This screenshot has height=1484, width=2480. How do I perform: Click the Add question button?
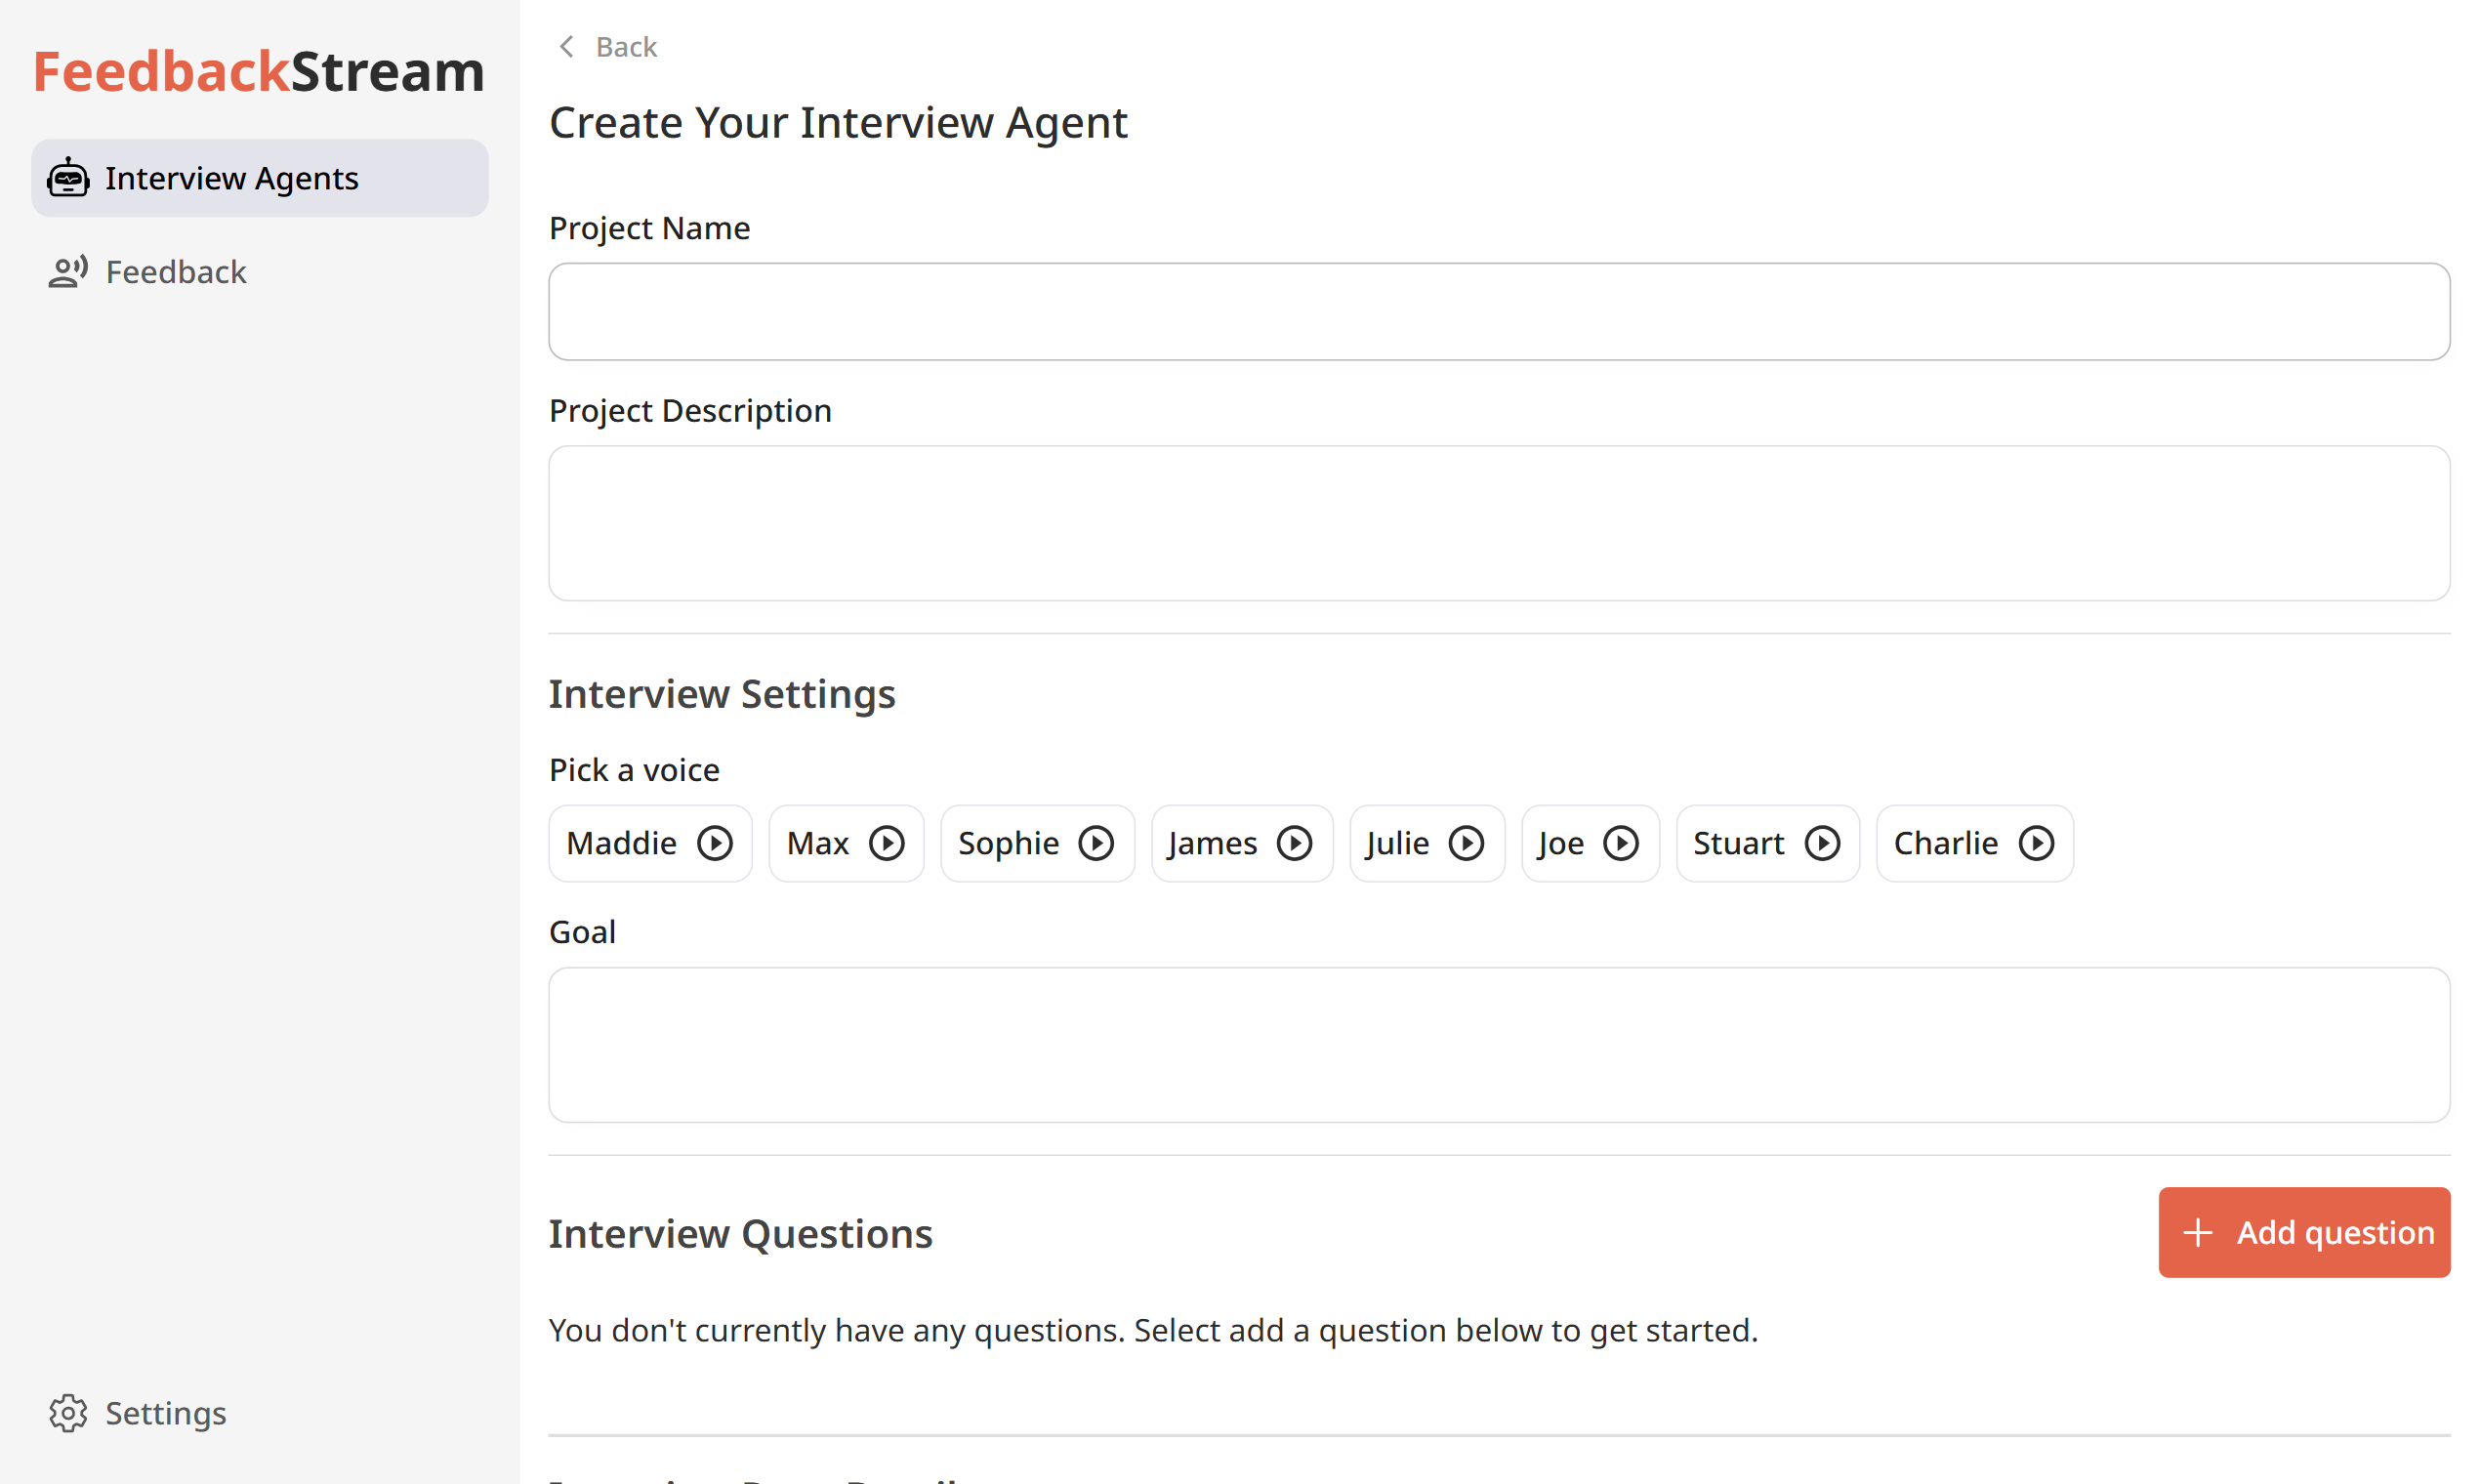(2304, 1232)
